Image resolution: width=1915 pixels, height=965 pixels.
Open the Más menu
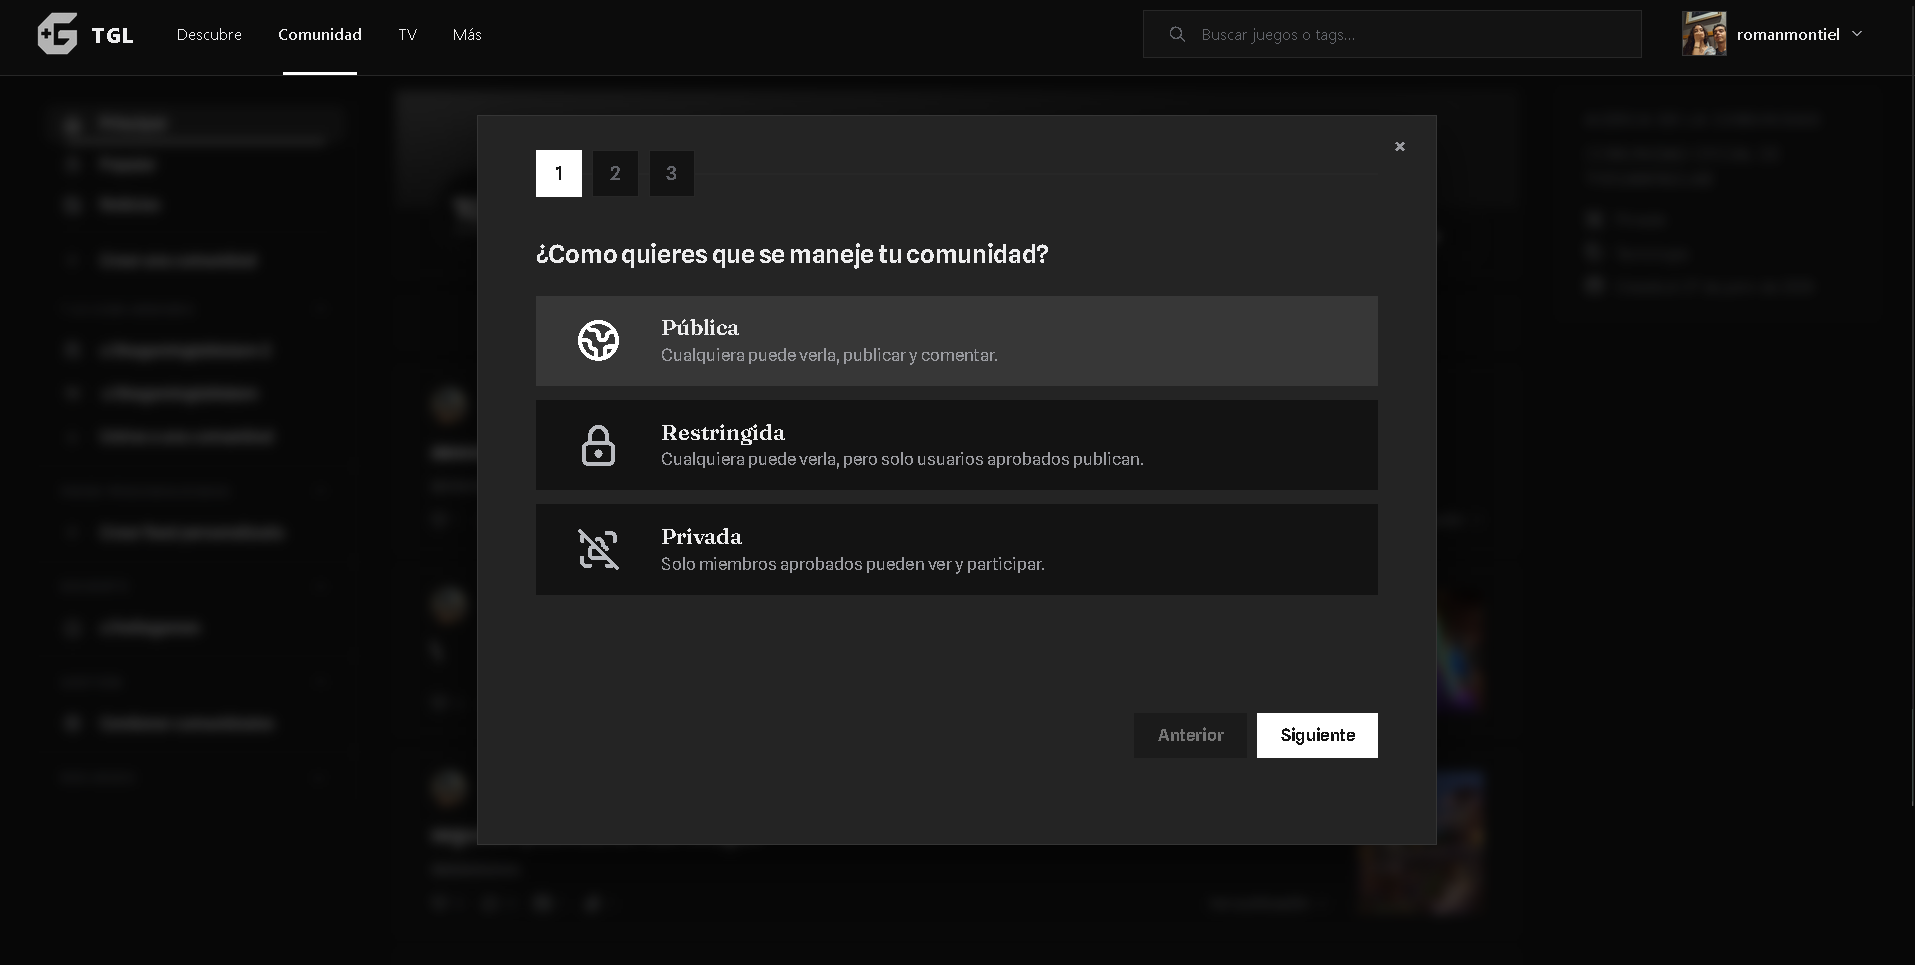click(467, 34)
